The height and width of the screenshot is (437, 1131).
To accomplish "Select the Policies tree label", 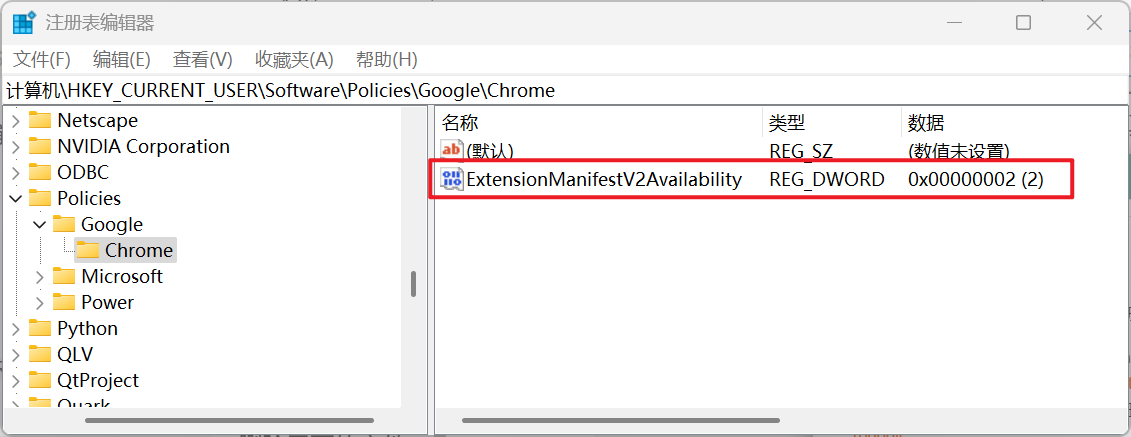I will click(89, 198).
